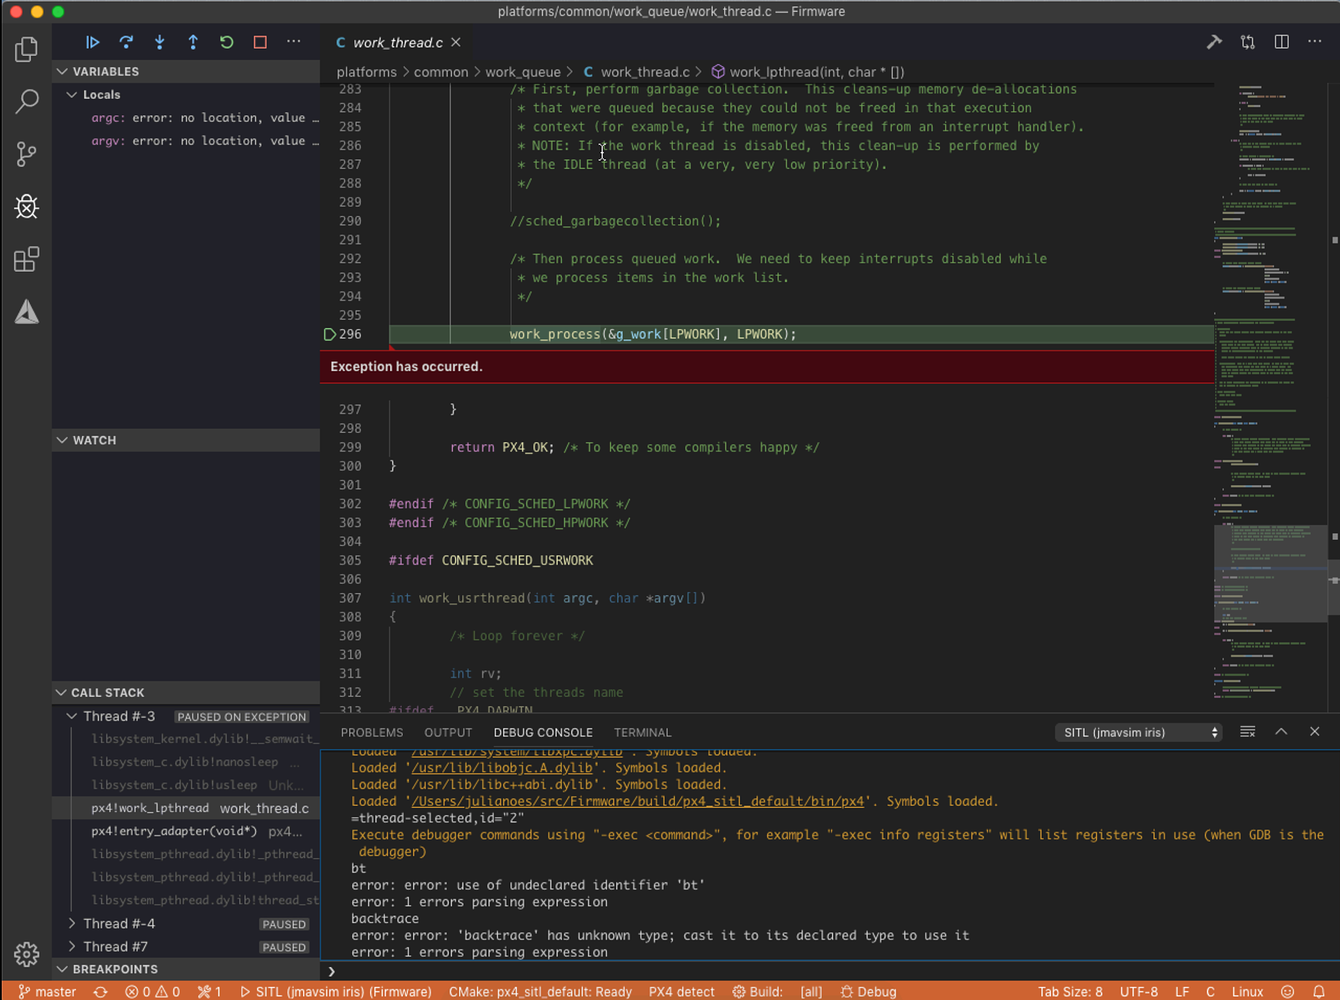Expand the Thread #-4 call stack
Viewport: 1340px width, 1000px height.
(71, 923)
